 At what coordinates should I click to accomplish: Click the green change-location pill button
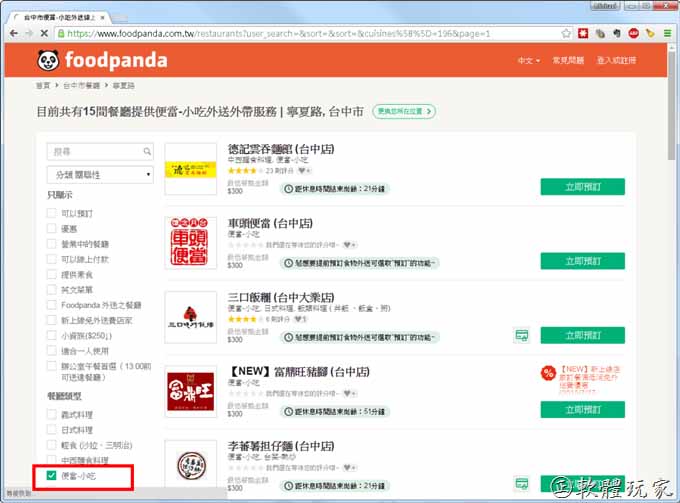pyautogui.click(x=404, y=111)
